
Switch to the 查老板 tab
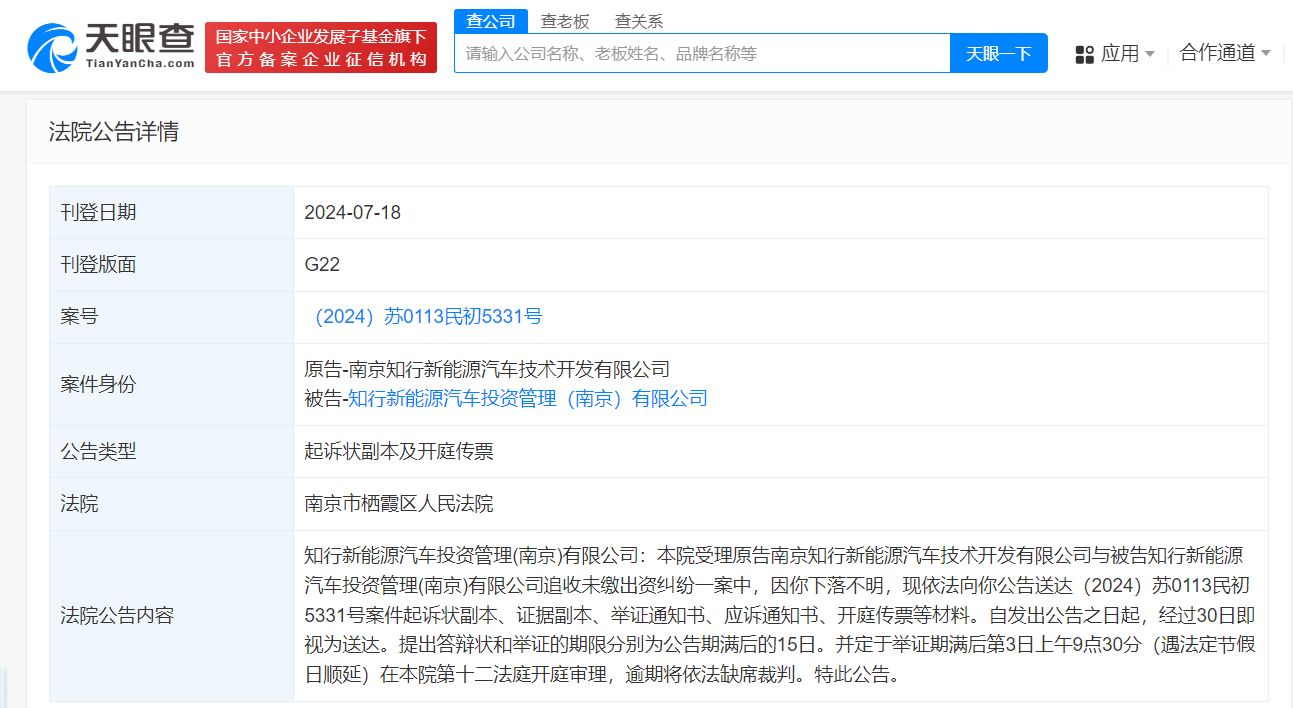coord(565,21)
